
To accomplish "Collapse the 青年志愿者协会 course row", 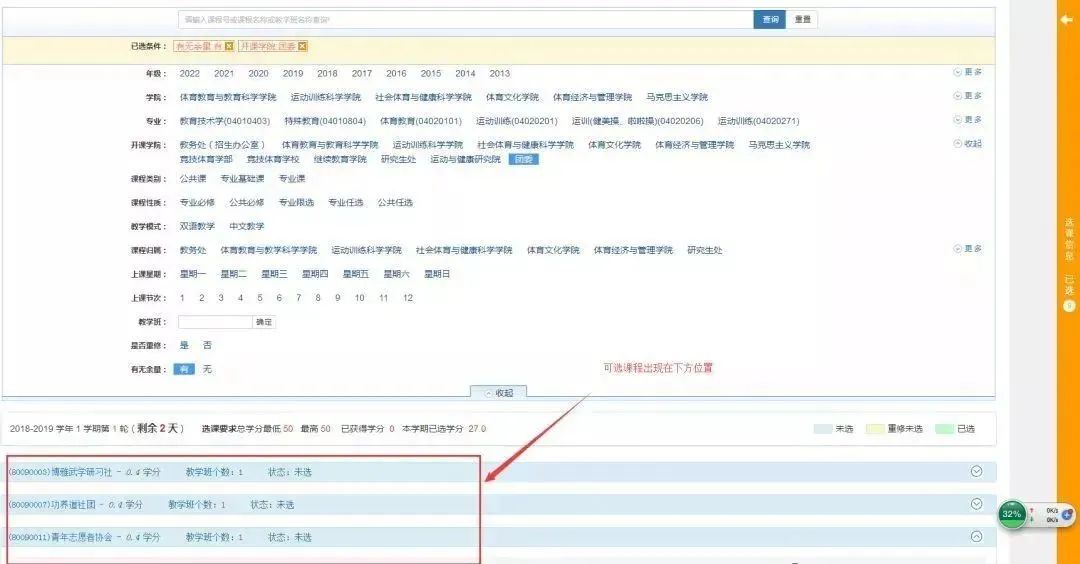I will [x=976, y=537].
